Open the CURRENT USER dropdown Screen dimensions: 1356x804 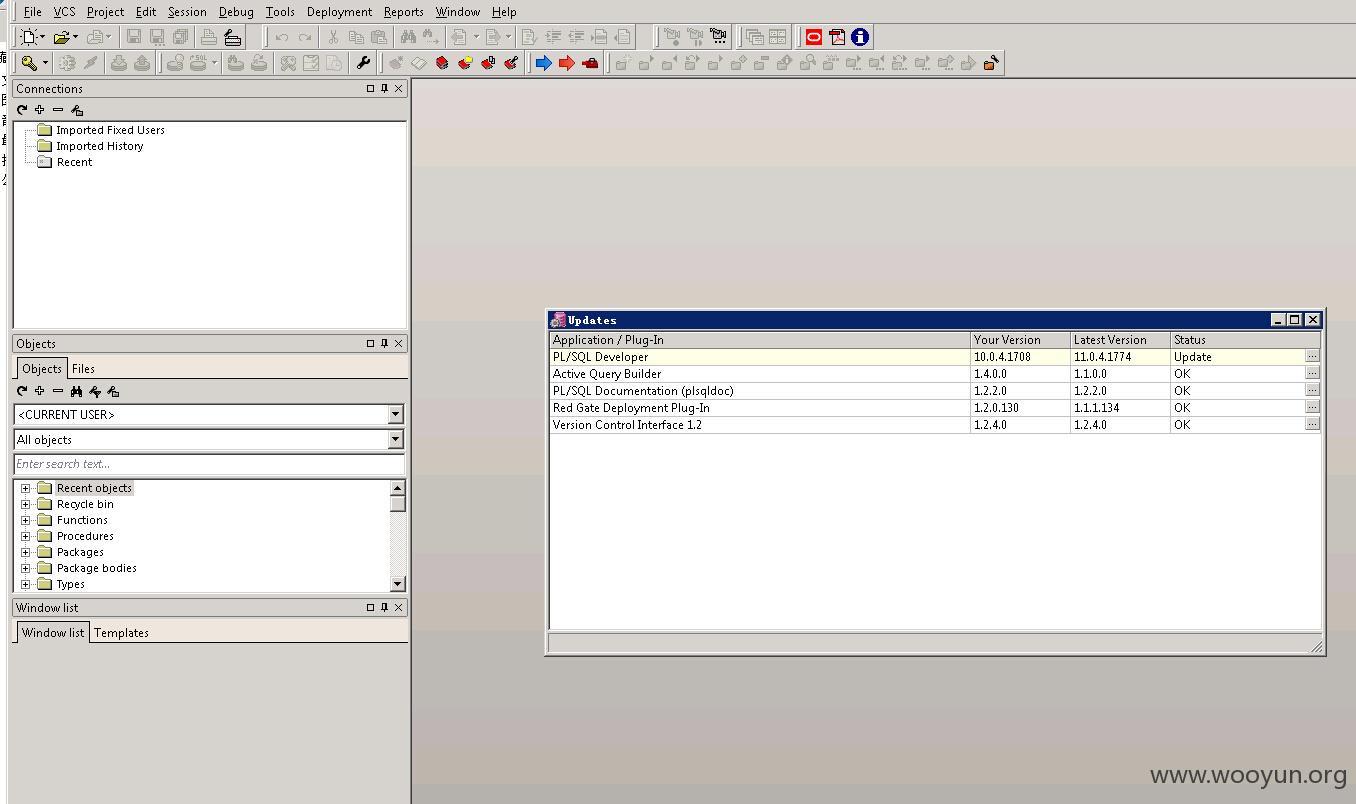pyautogui.click(x=395, y=414)
